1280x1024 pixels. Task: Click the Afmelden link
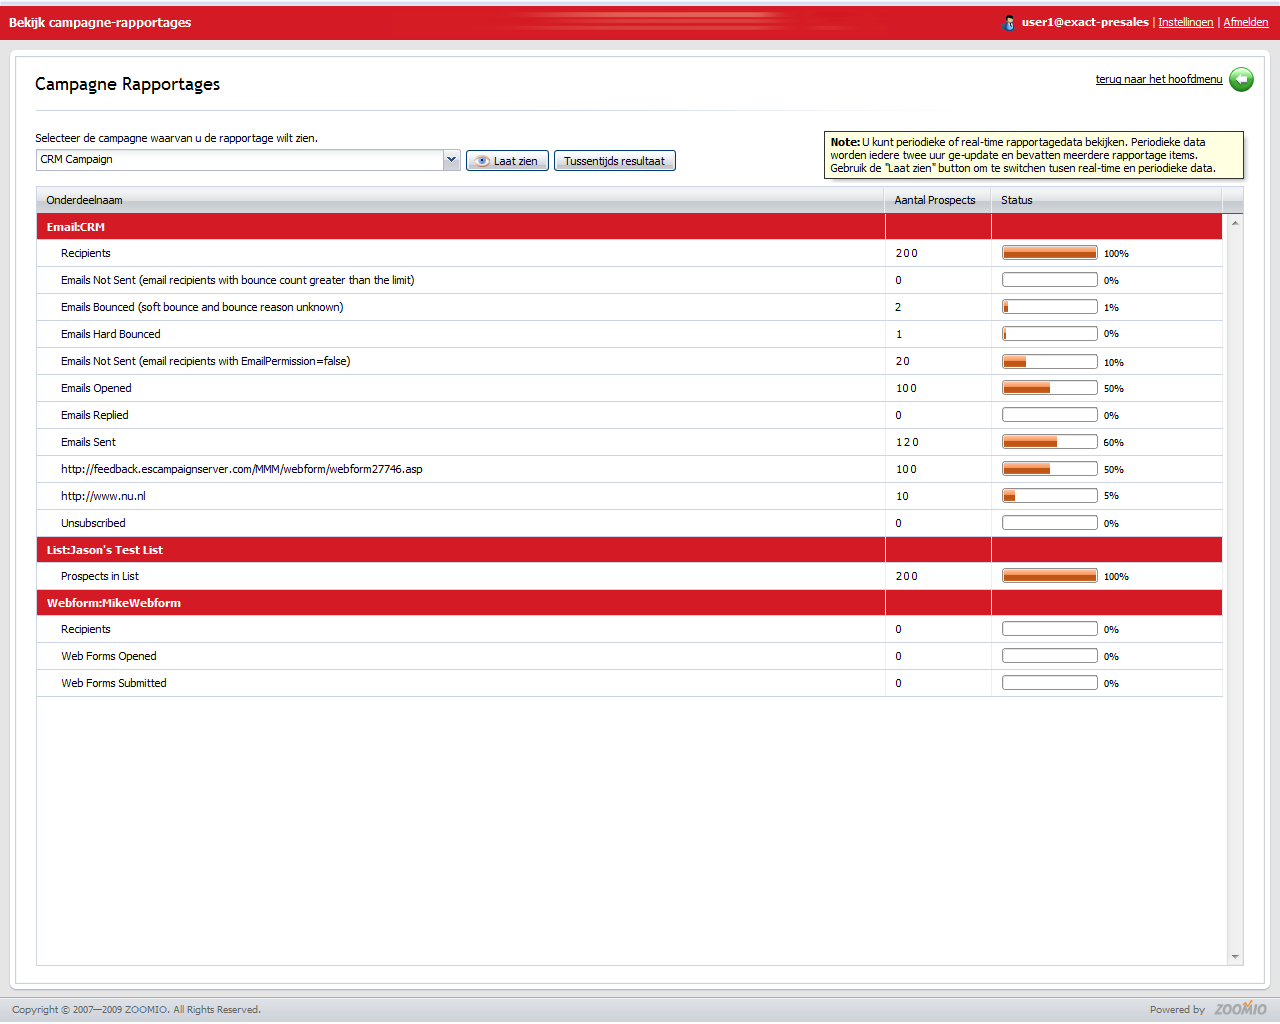pos(1246,22)
